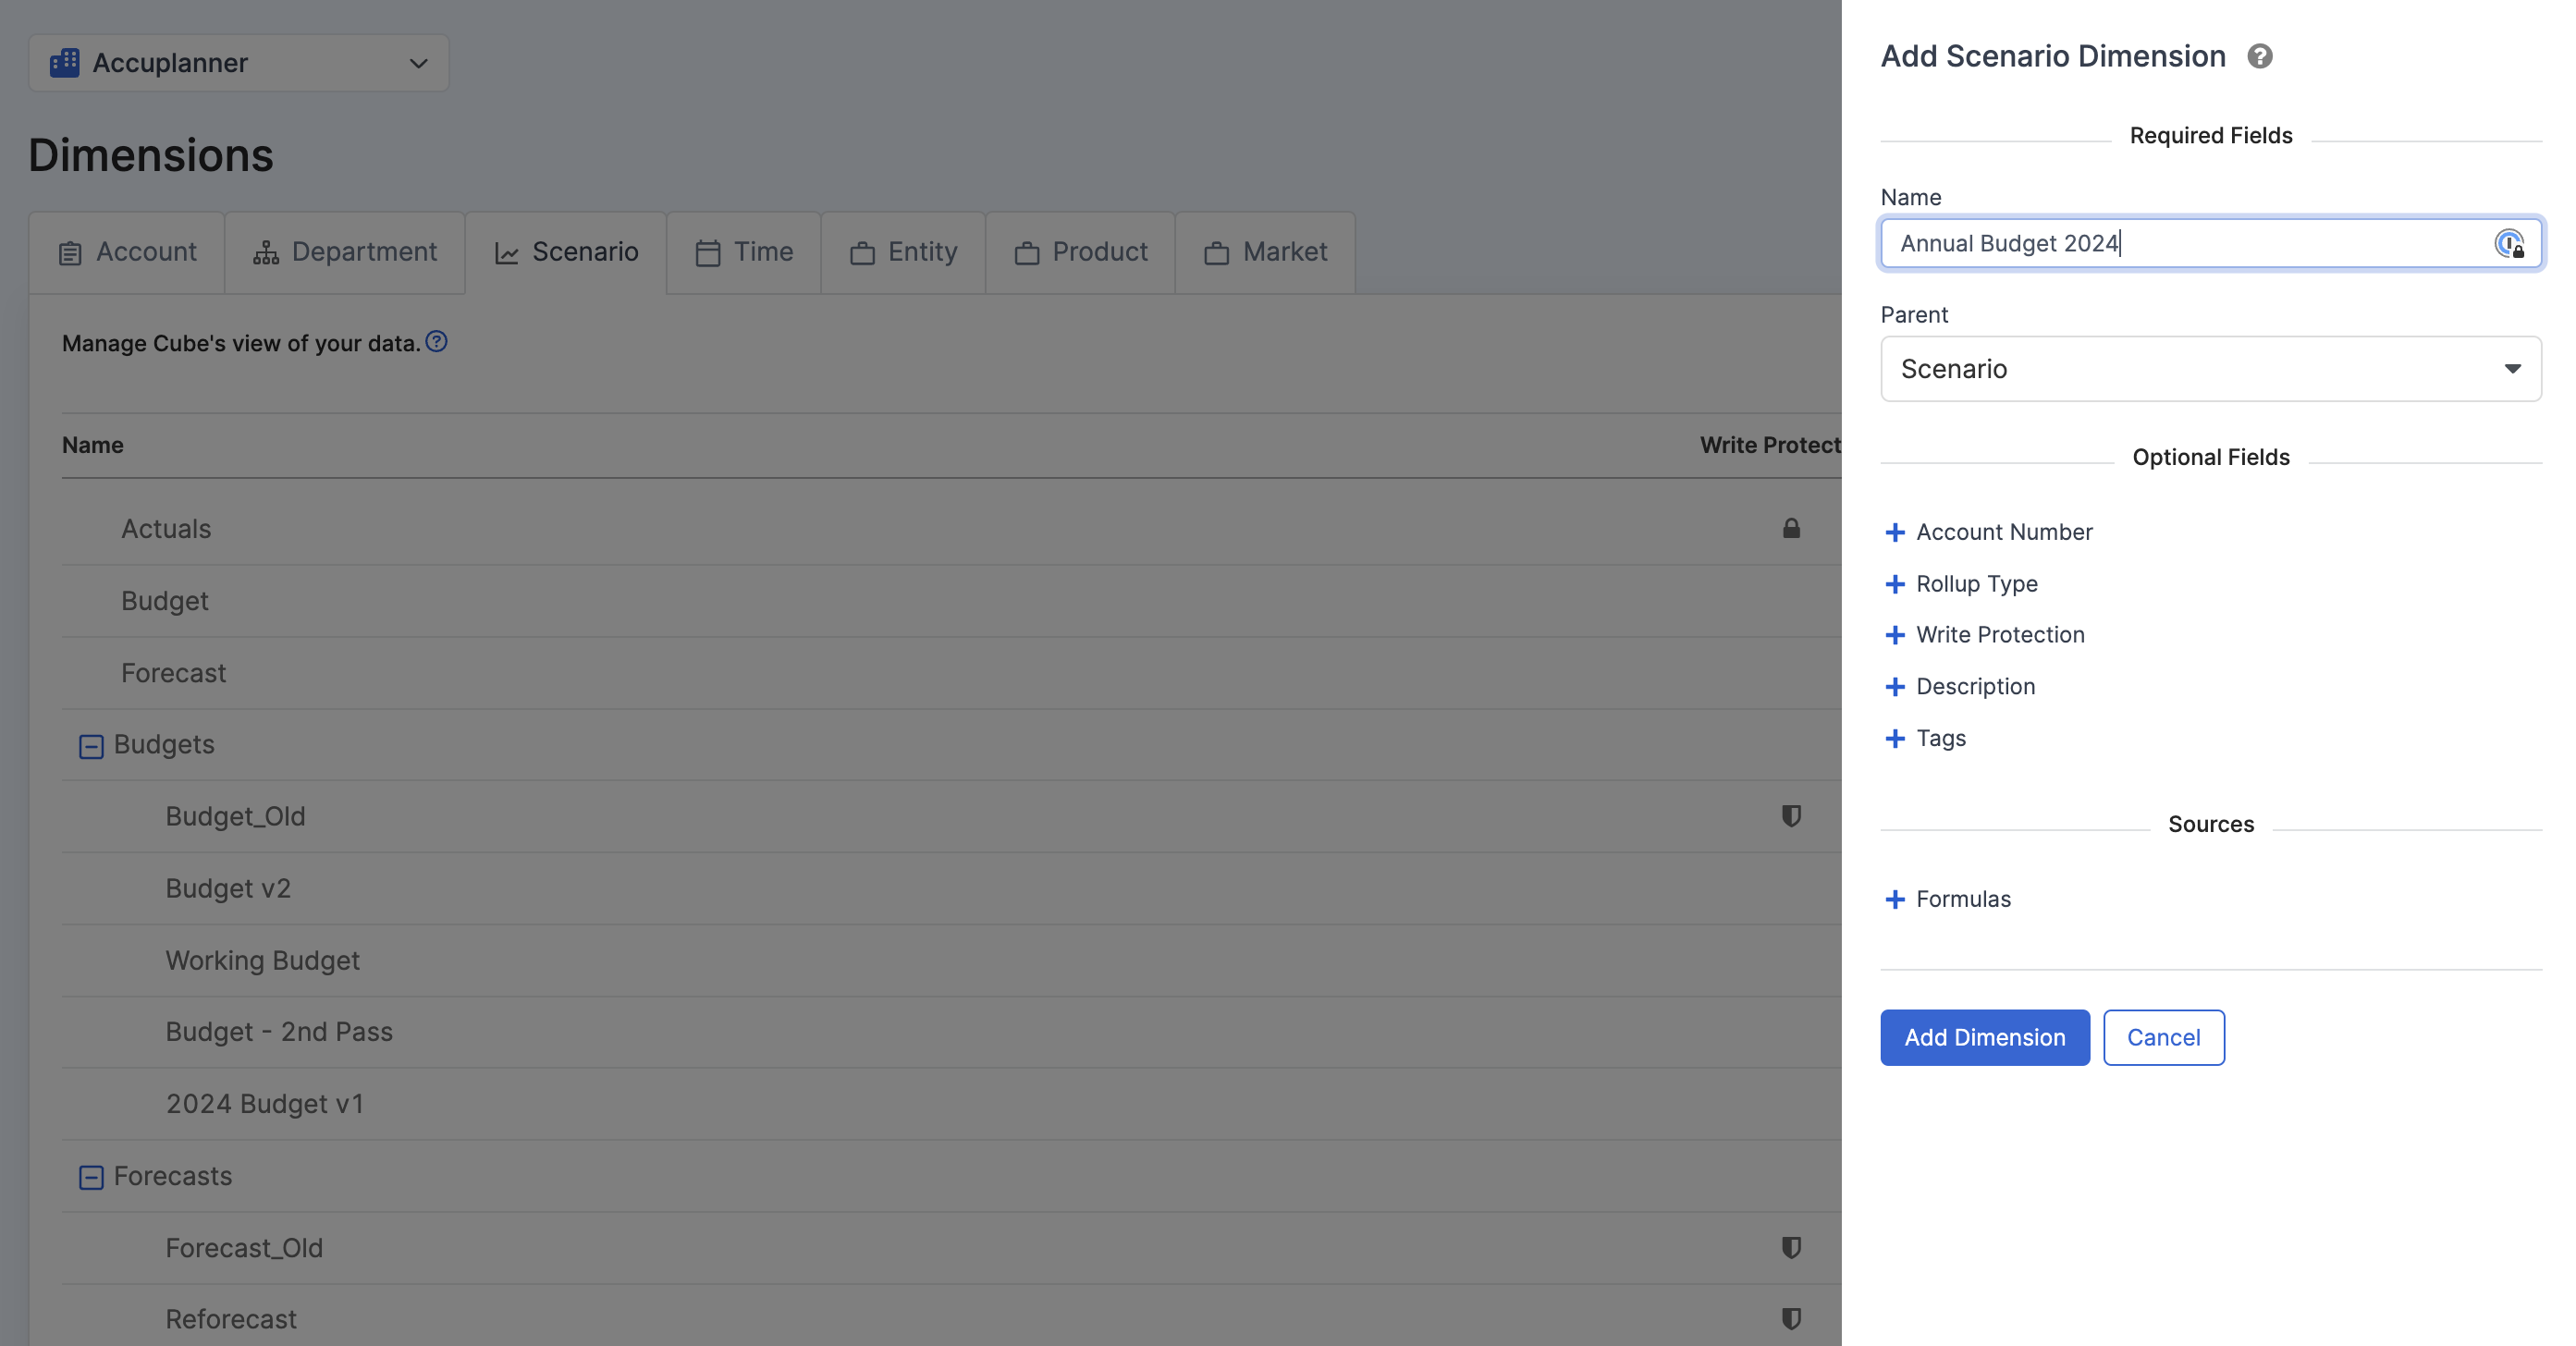The height and width of the screenshot is (1346, 2576).
Task: Expand the Description optional field
Action: click(x=1960, y=687)
